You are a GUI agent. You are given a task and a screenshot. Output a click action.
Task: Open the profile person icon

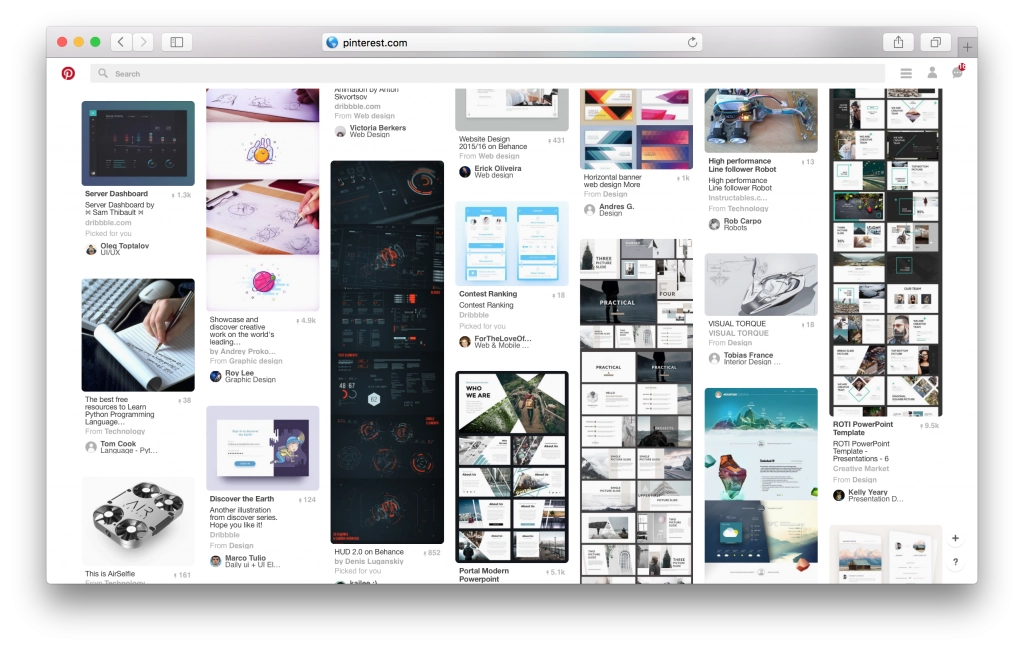pos(932,73)
